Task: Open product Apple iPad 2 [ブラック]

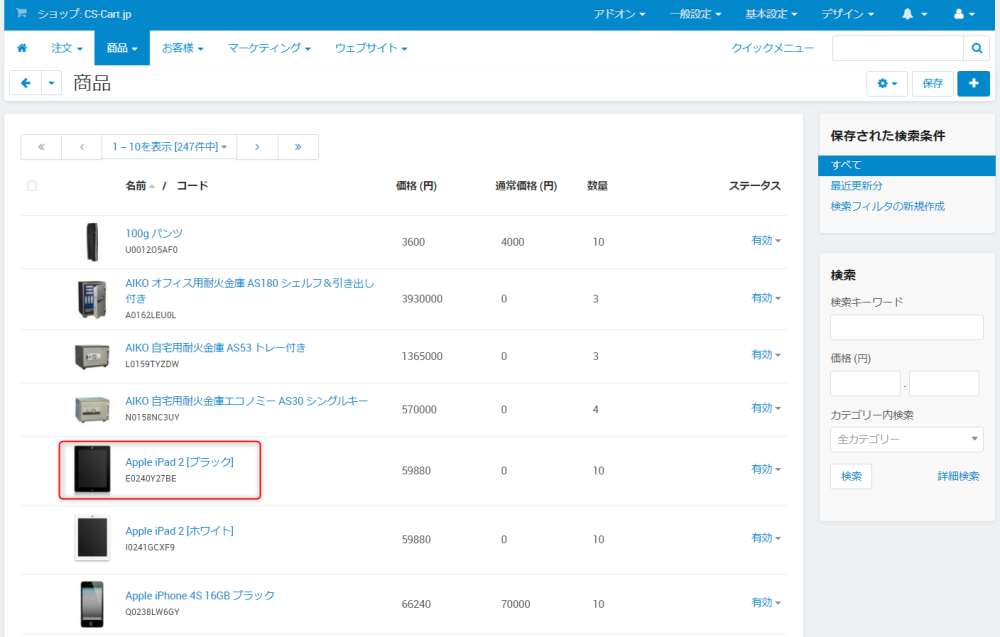Action: (x=179, y=462)
